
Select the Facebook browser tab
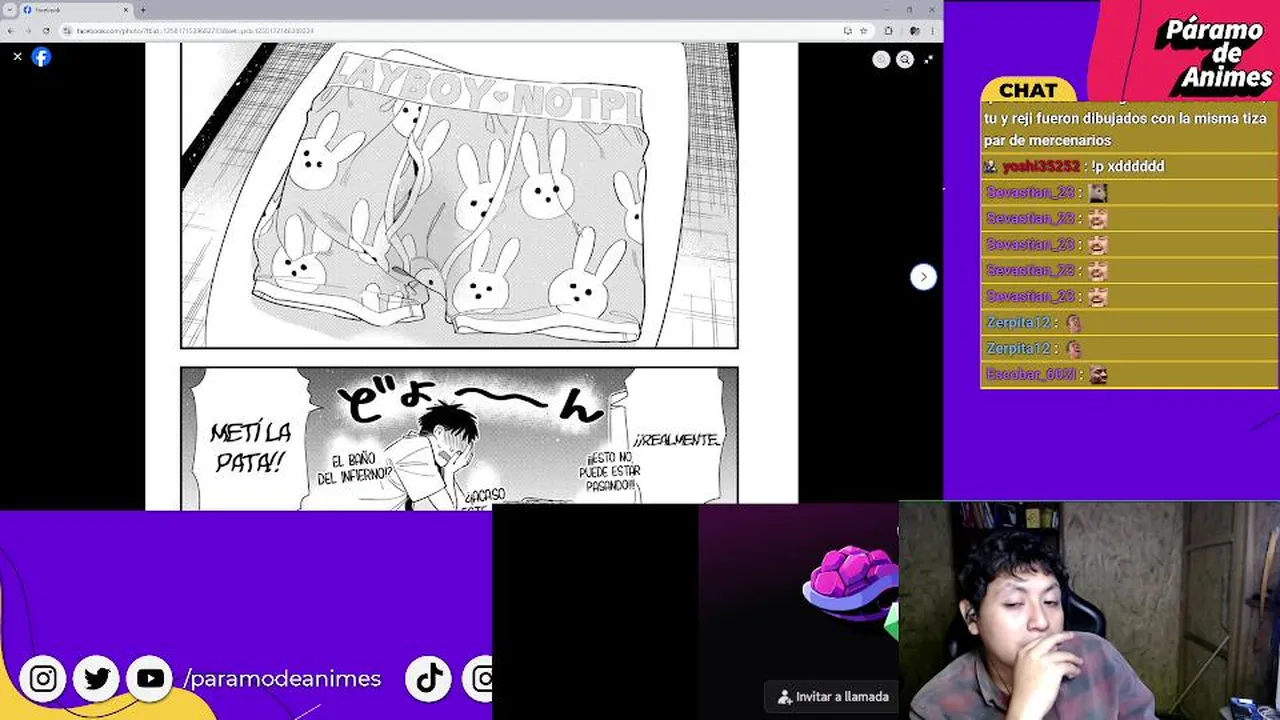[x=75, y=10]
